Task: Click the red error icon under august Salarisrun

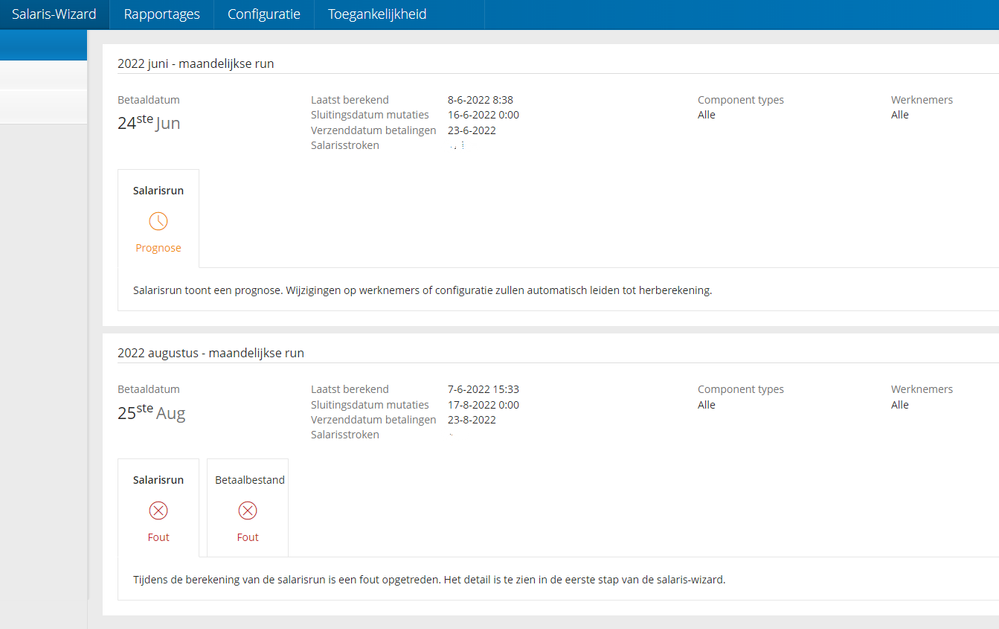Action: click(x=158, y=510)
